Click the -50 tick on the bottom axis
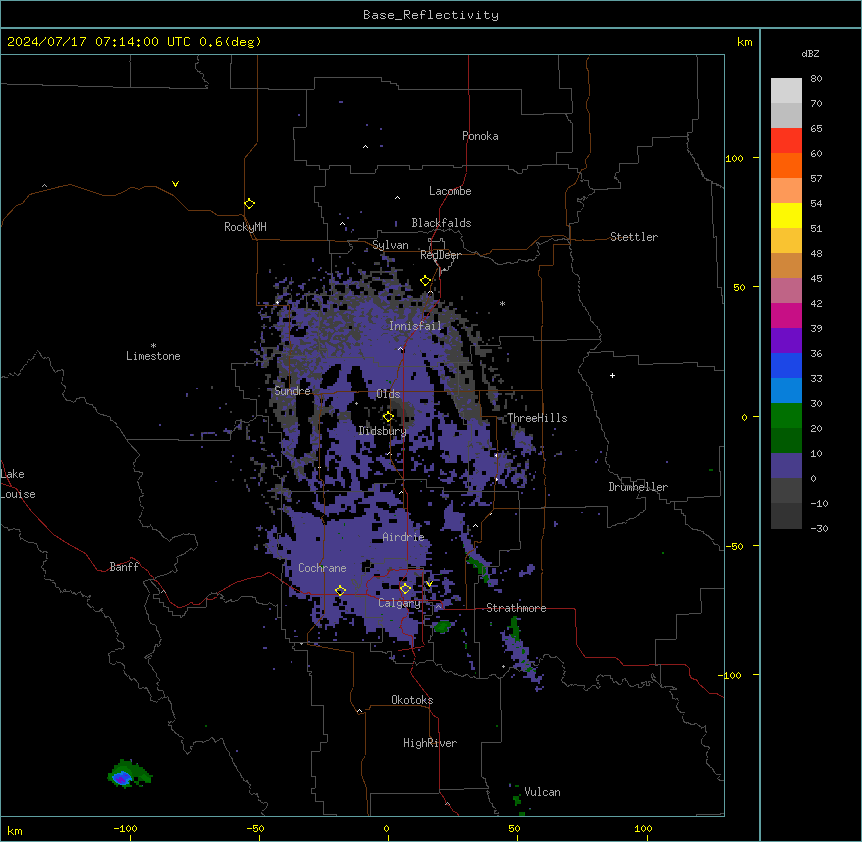This screenshot has width=862, height=842. click(255, 828)
